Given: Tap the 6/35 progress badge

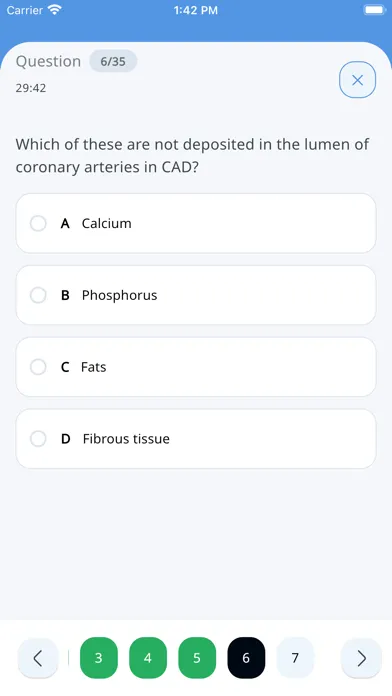Looking at the screenshot, I should pos(113,61).
